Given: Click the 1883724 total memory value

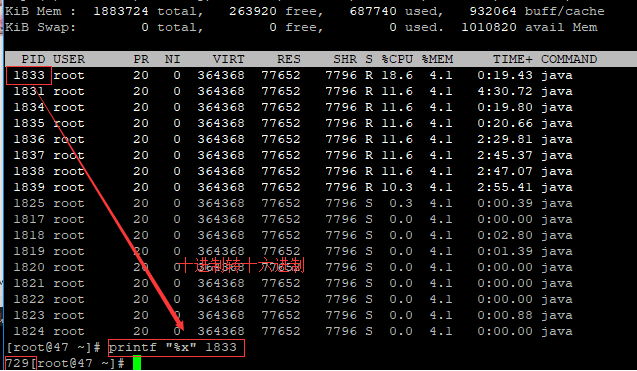Looking at the screenshot, I should (x=121, y=11).
